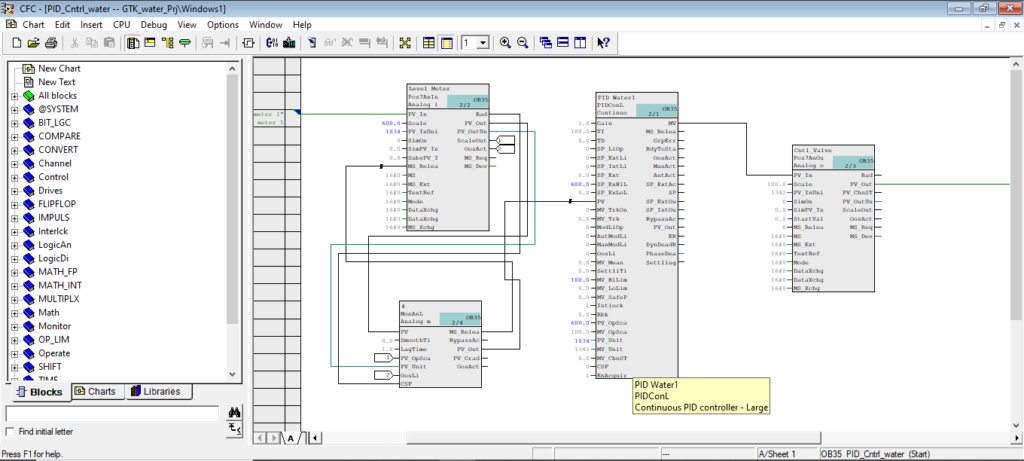Click the context help arrow icon

click(603, 43)
